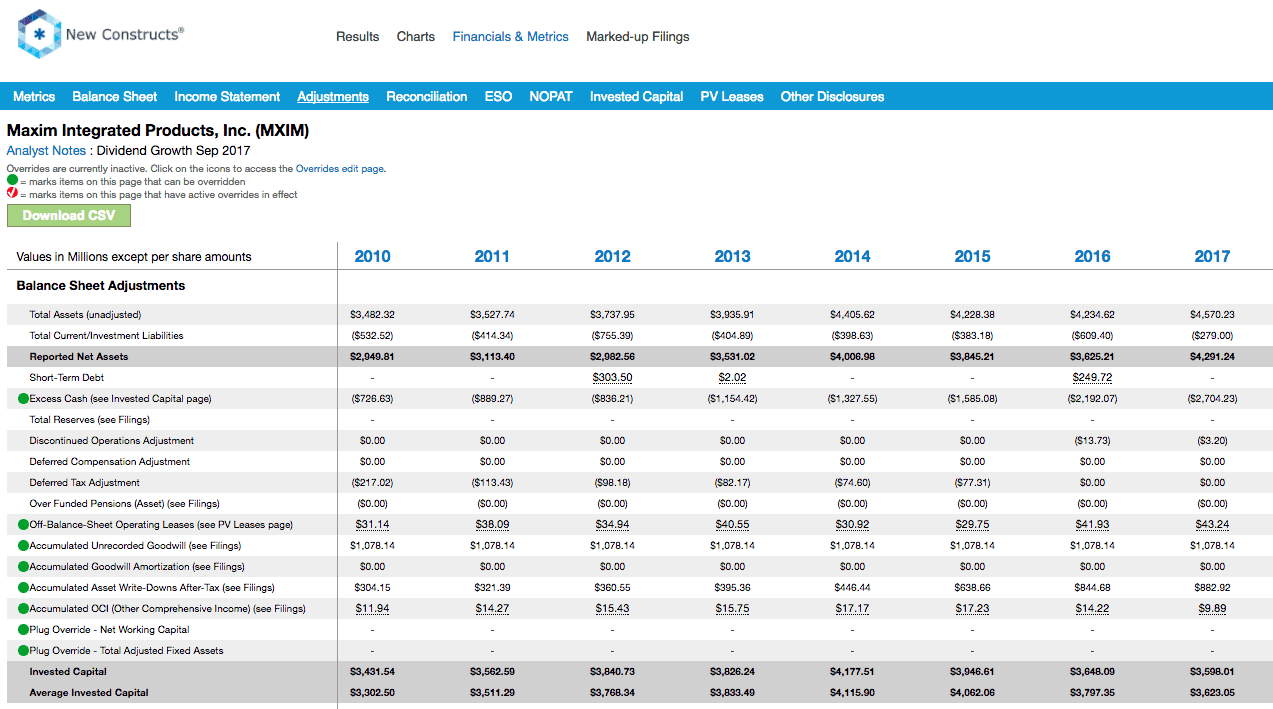Click Accumulated OCI value $14.27 for 2011
The height and width of the screenshot is (709, 1273).
coord(492,609)
